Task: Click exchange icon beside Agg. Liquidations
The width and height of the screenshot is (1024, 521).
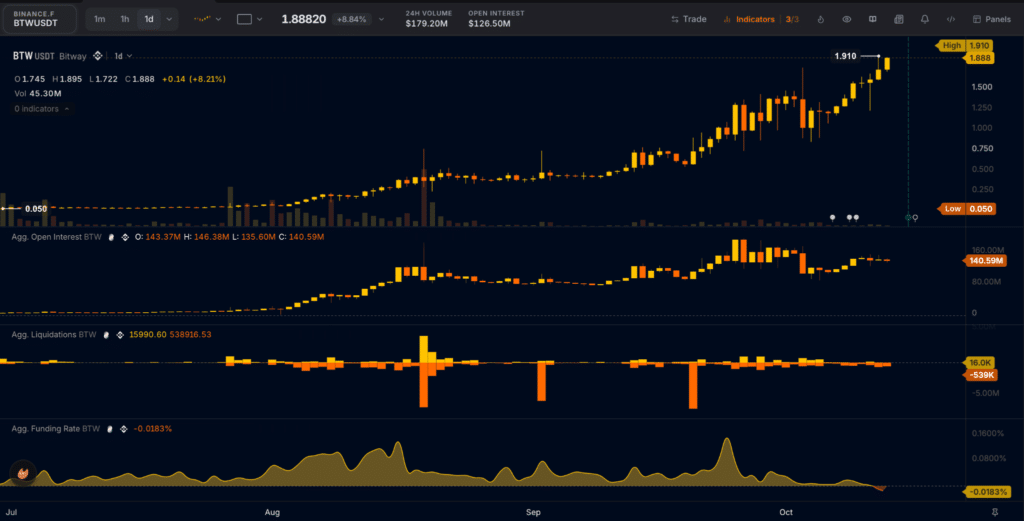Action: click(x=120, y=334)
